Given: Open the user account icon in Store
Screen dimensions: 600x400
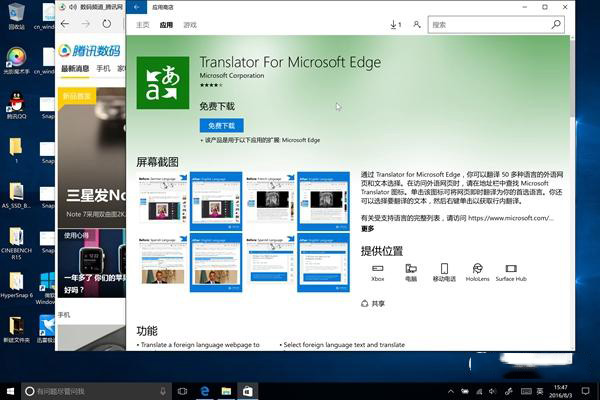Looking at the screenshot, I should [x=417, y=24].
